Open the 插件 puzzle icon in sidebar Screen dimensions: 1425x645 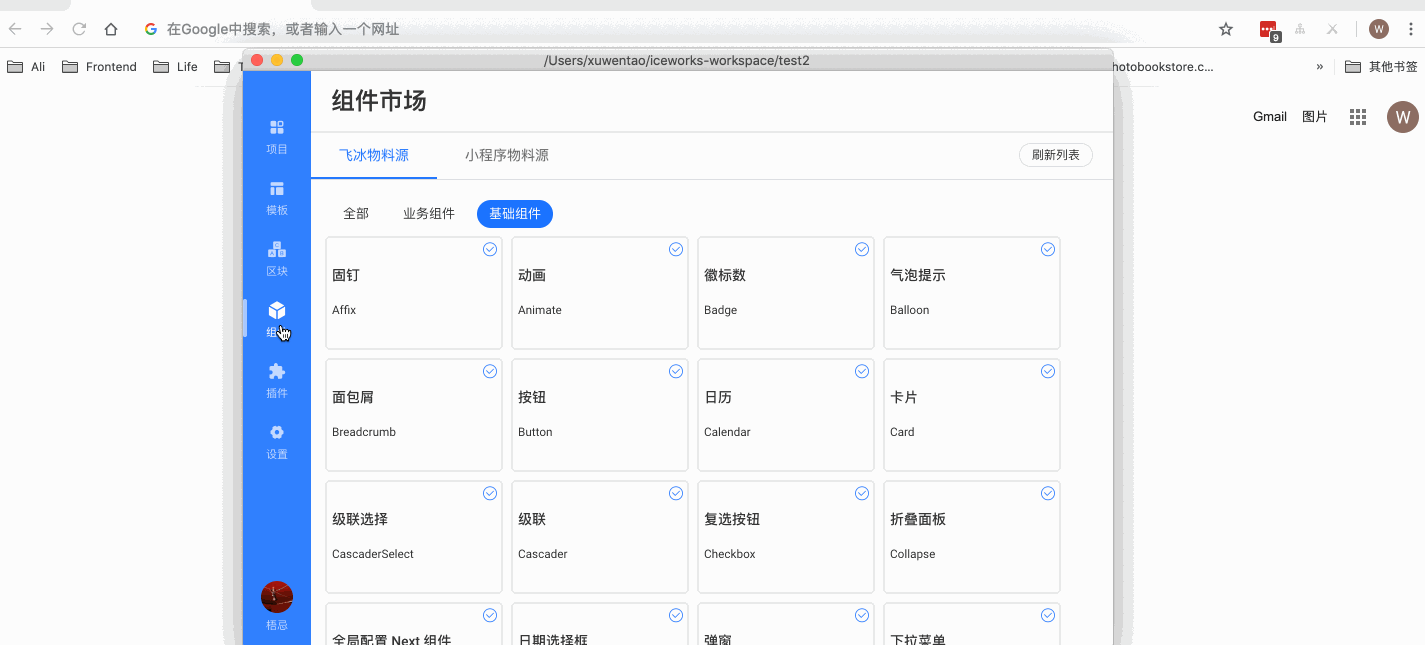coord(277,372)
